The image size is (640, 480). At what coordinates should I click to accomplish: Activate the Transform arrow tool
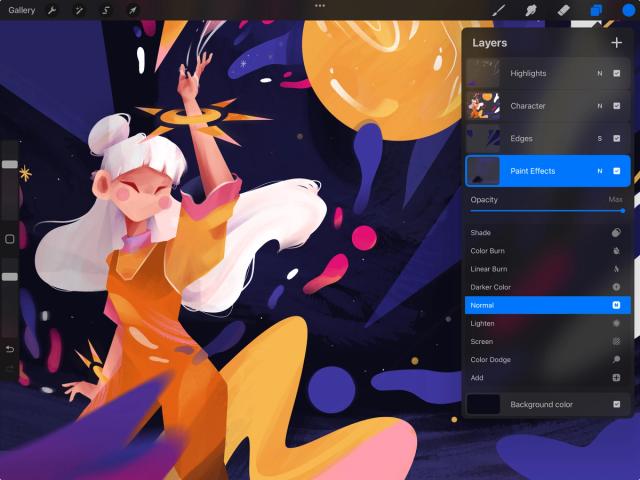point(133,10)
